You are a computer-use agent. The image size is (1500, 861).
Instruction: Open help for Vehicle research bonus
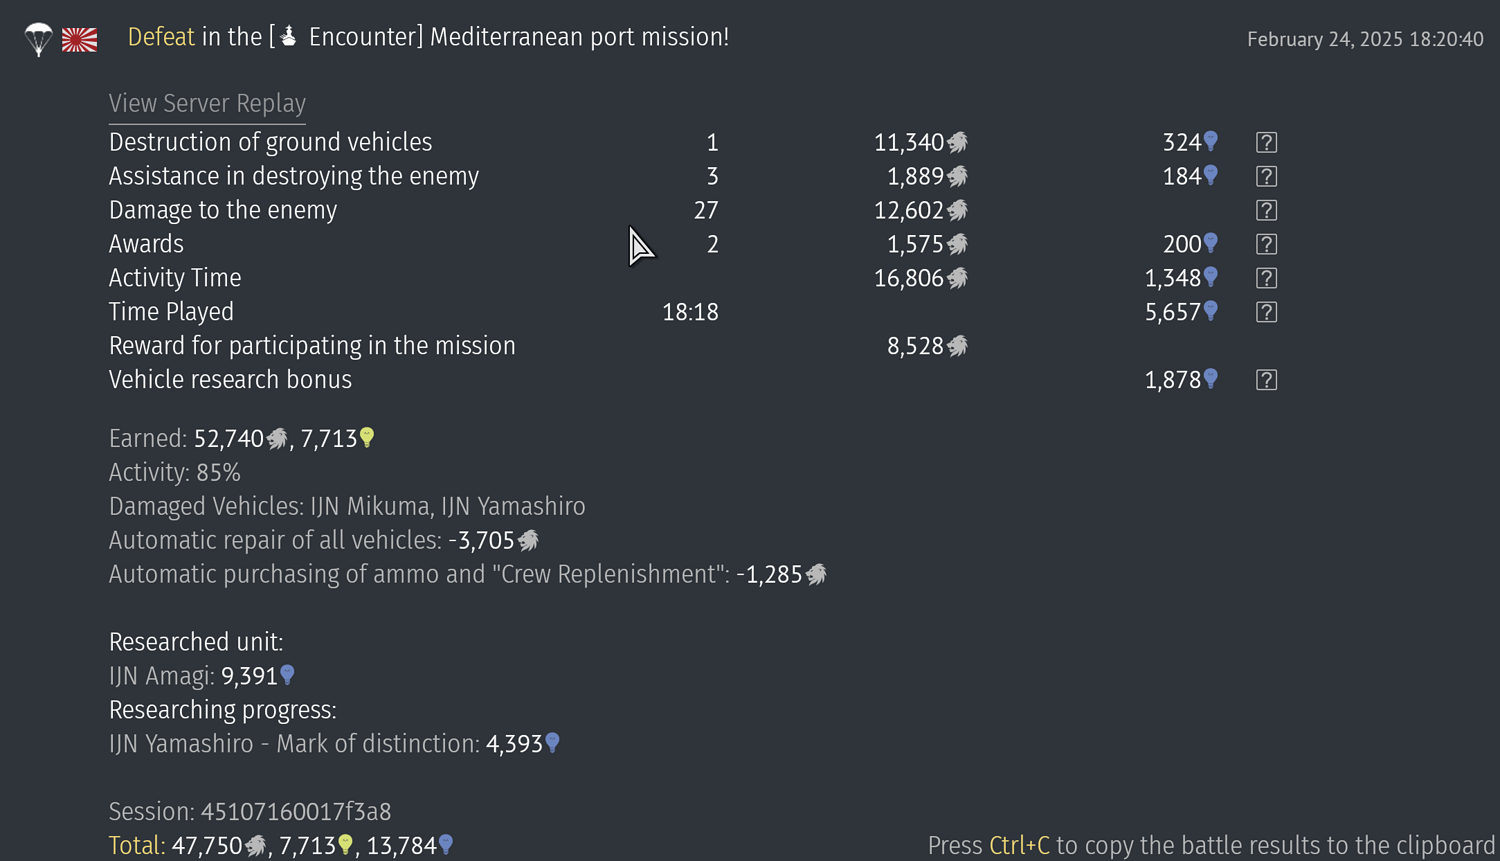click(x=1266, y=380)
